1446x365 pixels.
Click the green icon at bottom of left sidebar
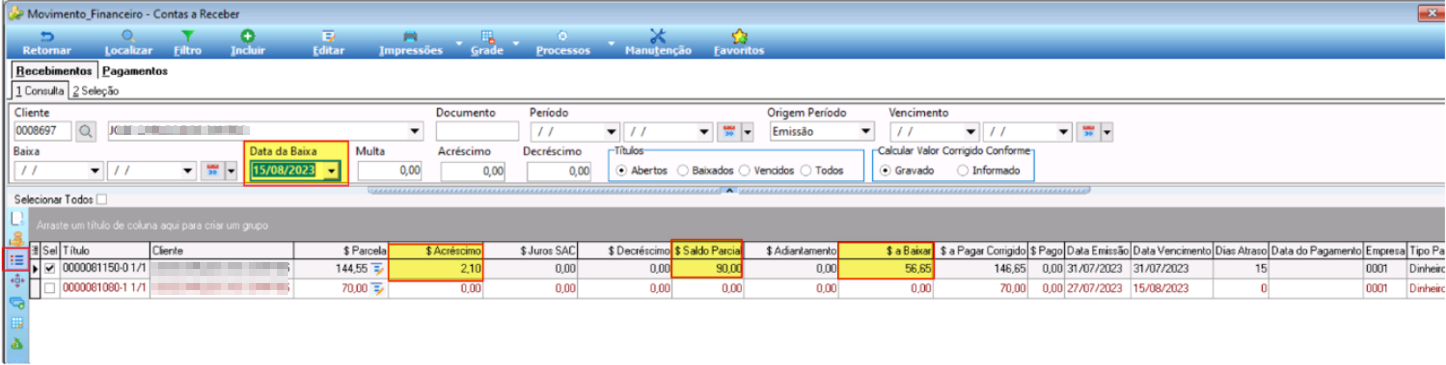[16, 344]
